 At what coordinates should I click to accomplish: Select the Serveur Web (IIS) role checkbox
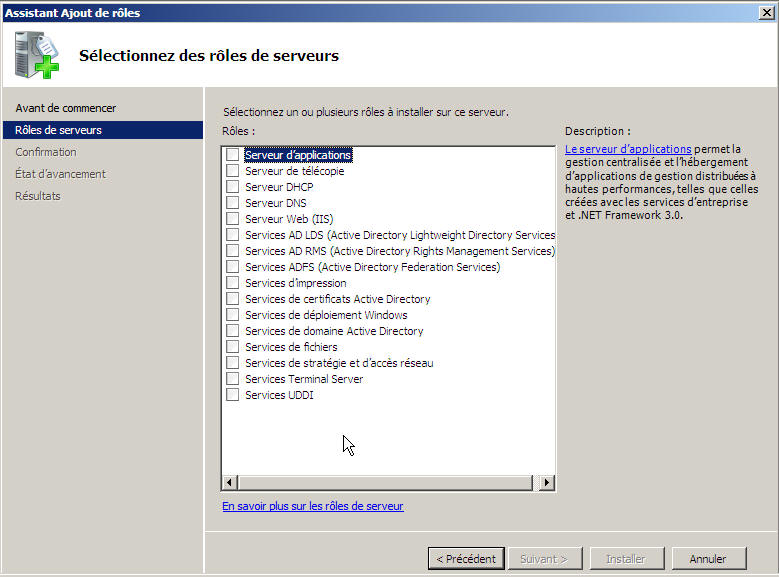click(233, 219)
